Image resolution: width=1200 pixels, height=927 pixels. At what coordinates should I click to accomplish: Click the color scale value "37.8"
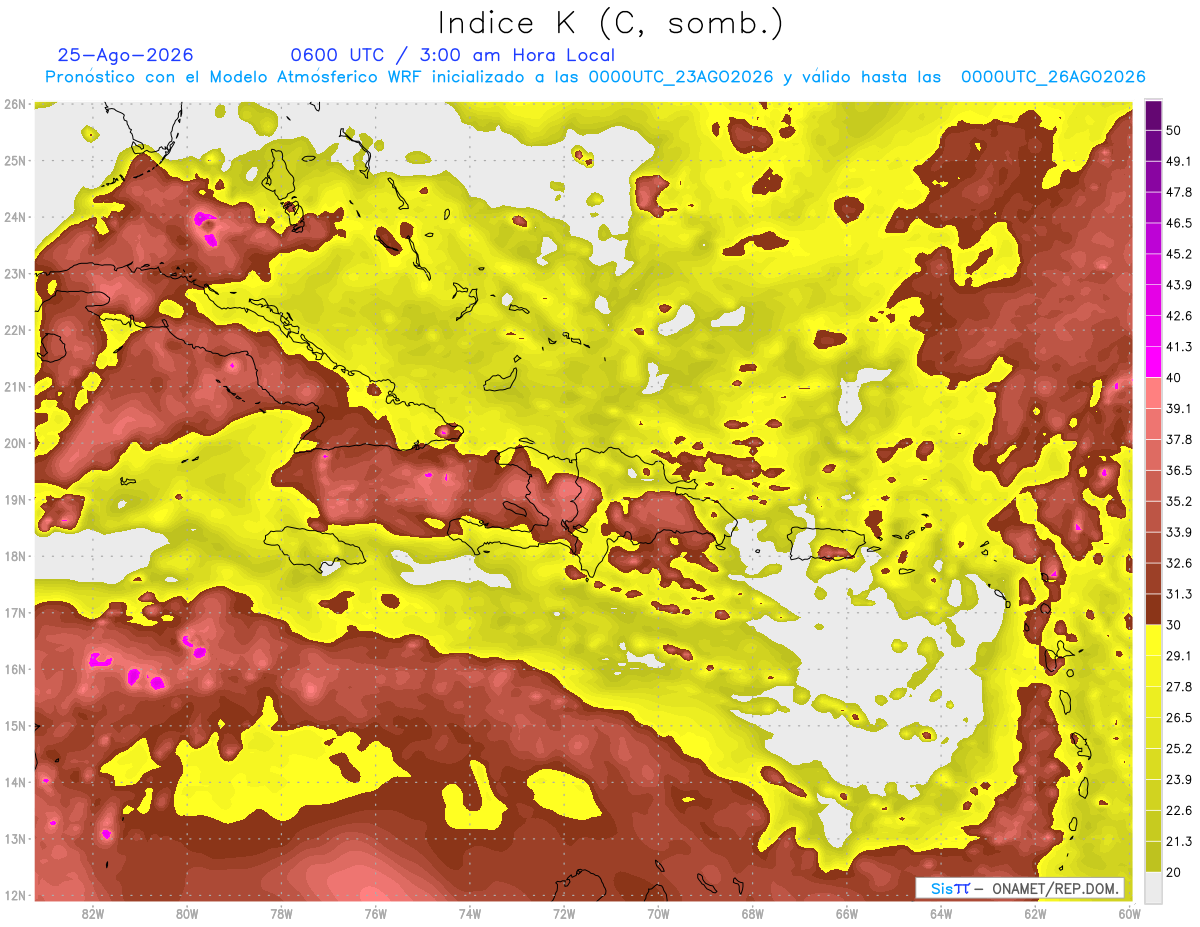click(x=1179, y=439)
